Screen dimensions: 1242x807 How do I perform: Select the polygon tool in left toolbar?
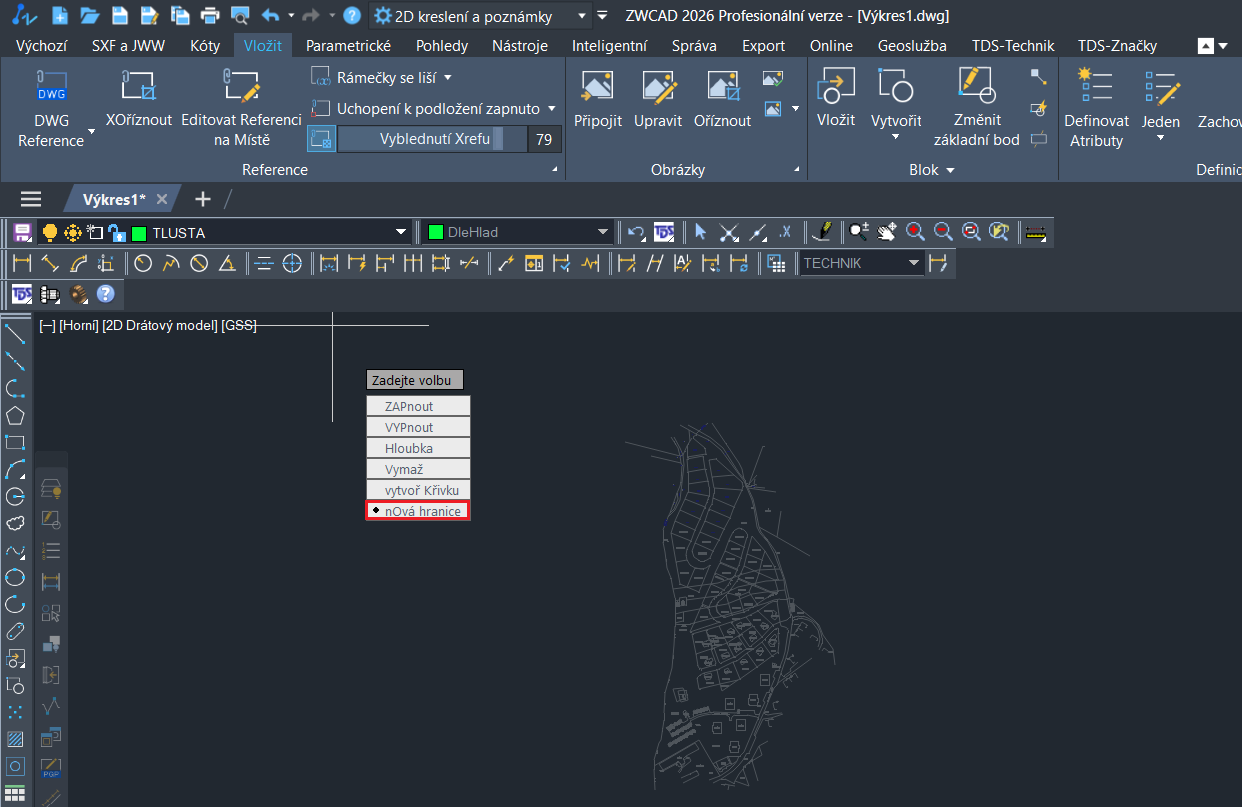(15, 415)
